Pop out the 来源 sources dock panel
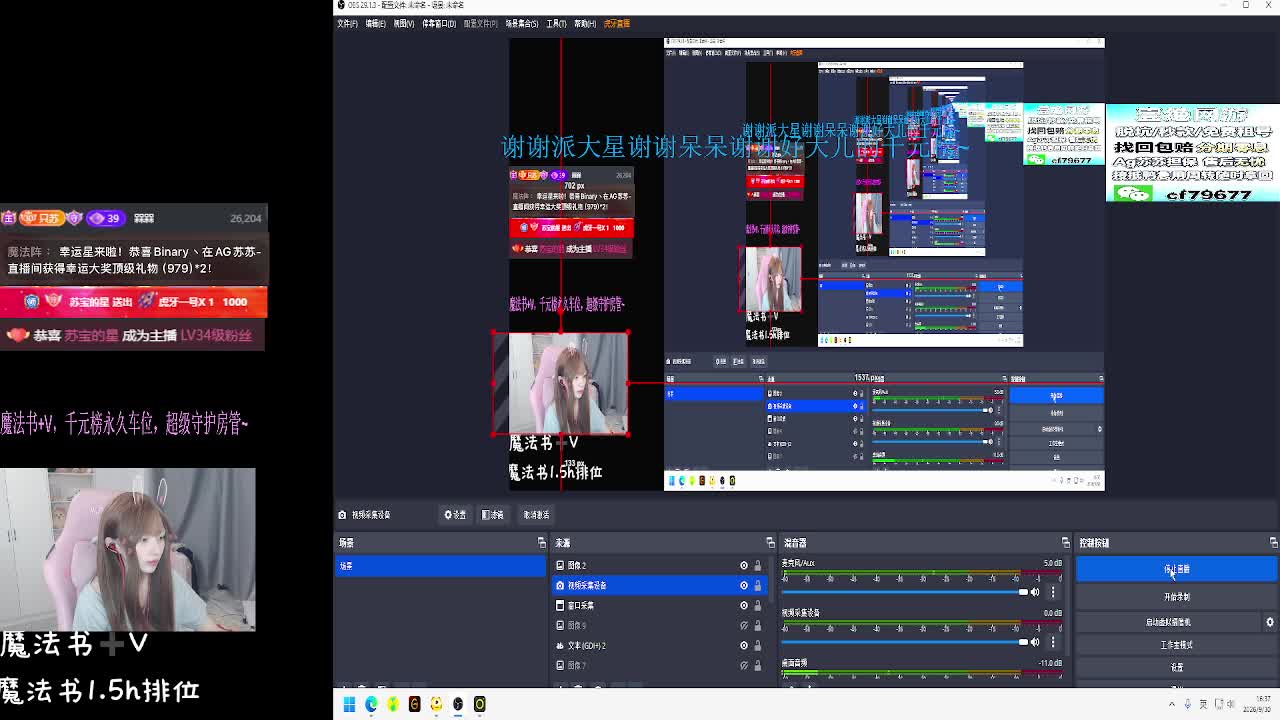The height and width of the screenshot is (720, 1280). click(x=770, y=543)
